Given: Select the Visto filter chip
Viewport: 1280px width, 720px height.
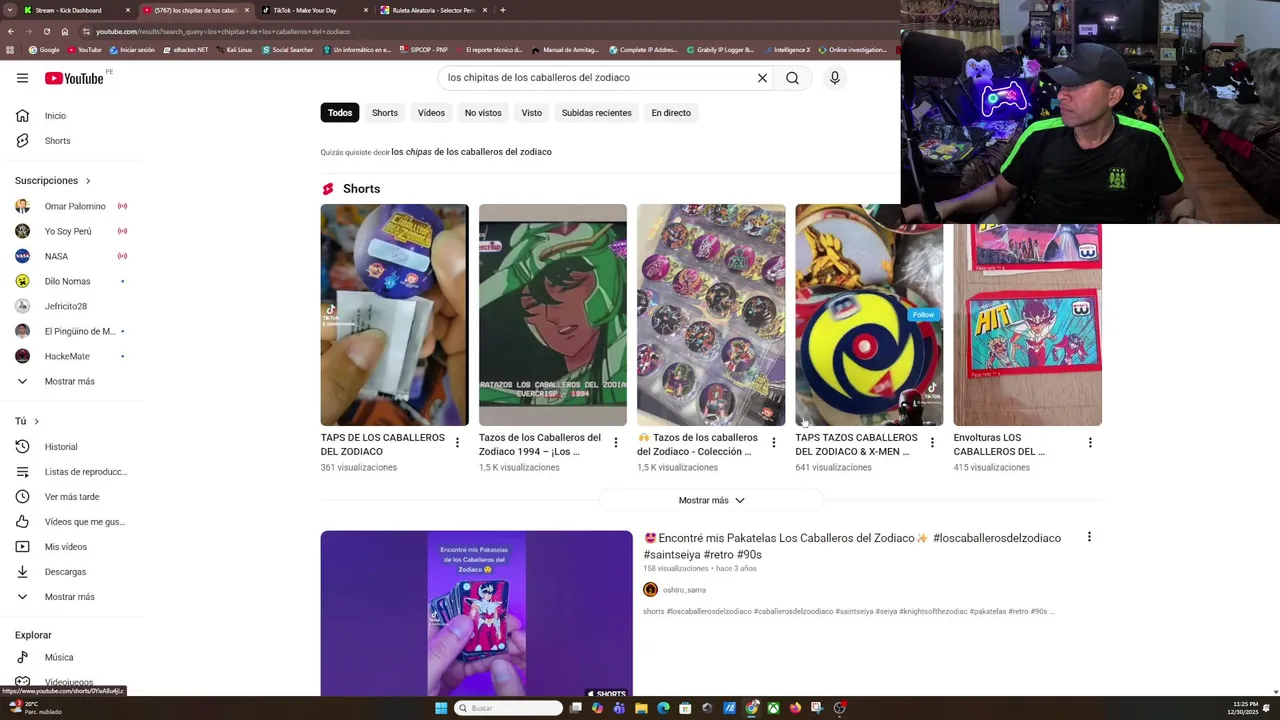Looking at the screenshot, I should 532,113.
